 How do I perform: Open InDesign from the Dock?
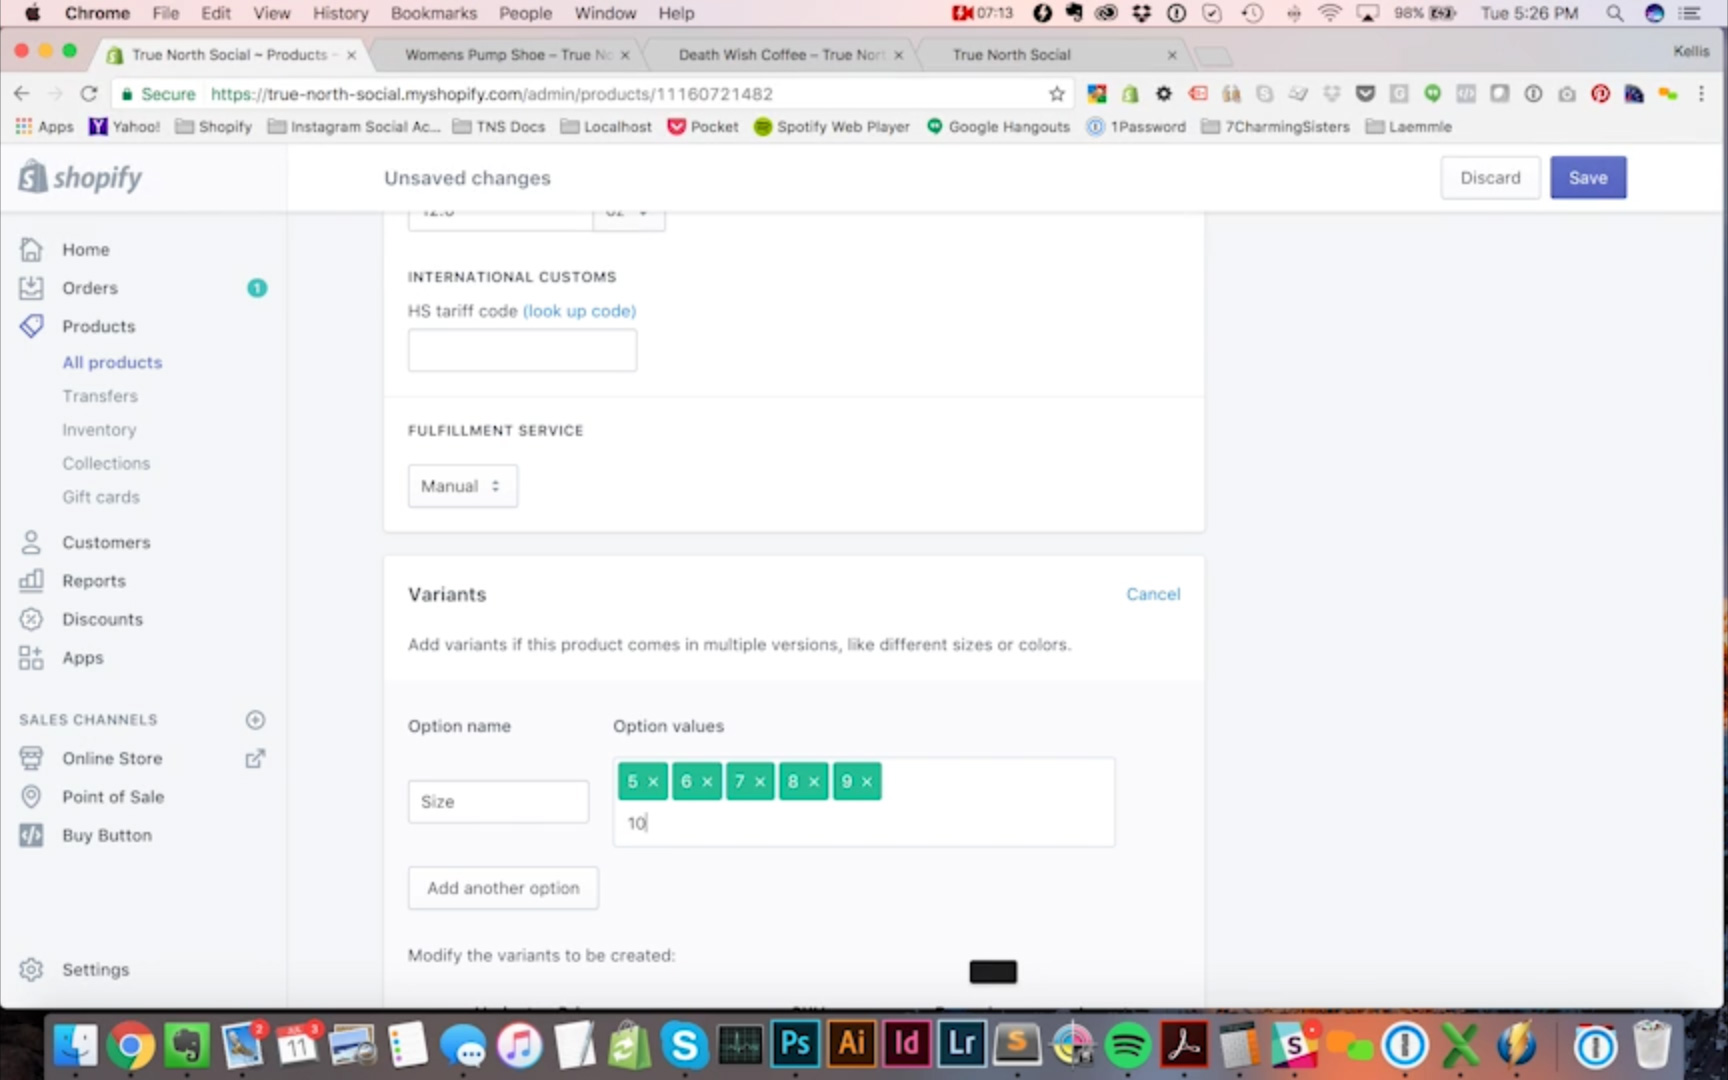(x=906, y=1044)
